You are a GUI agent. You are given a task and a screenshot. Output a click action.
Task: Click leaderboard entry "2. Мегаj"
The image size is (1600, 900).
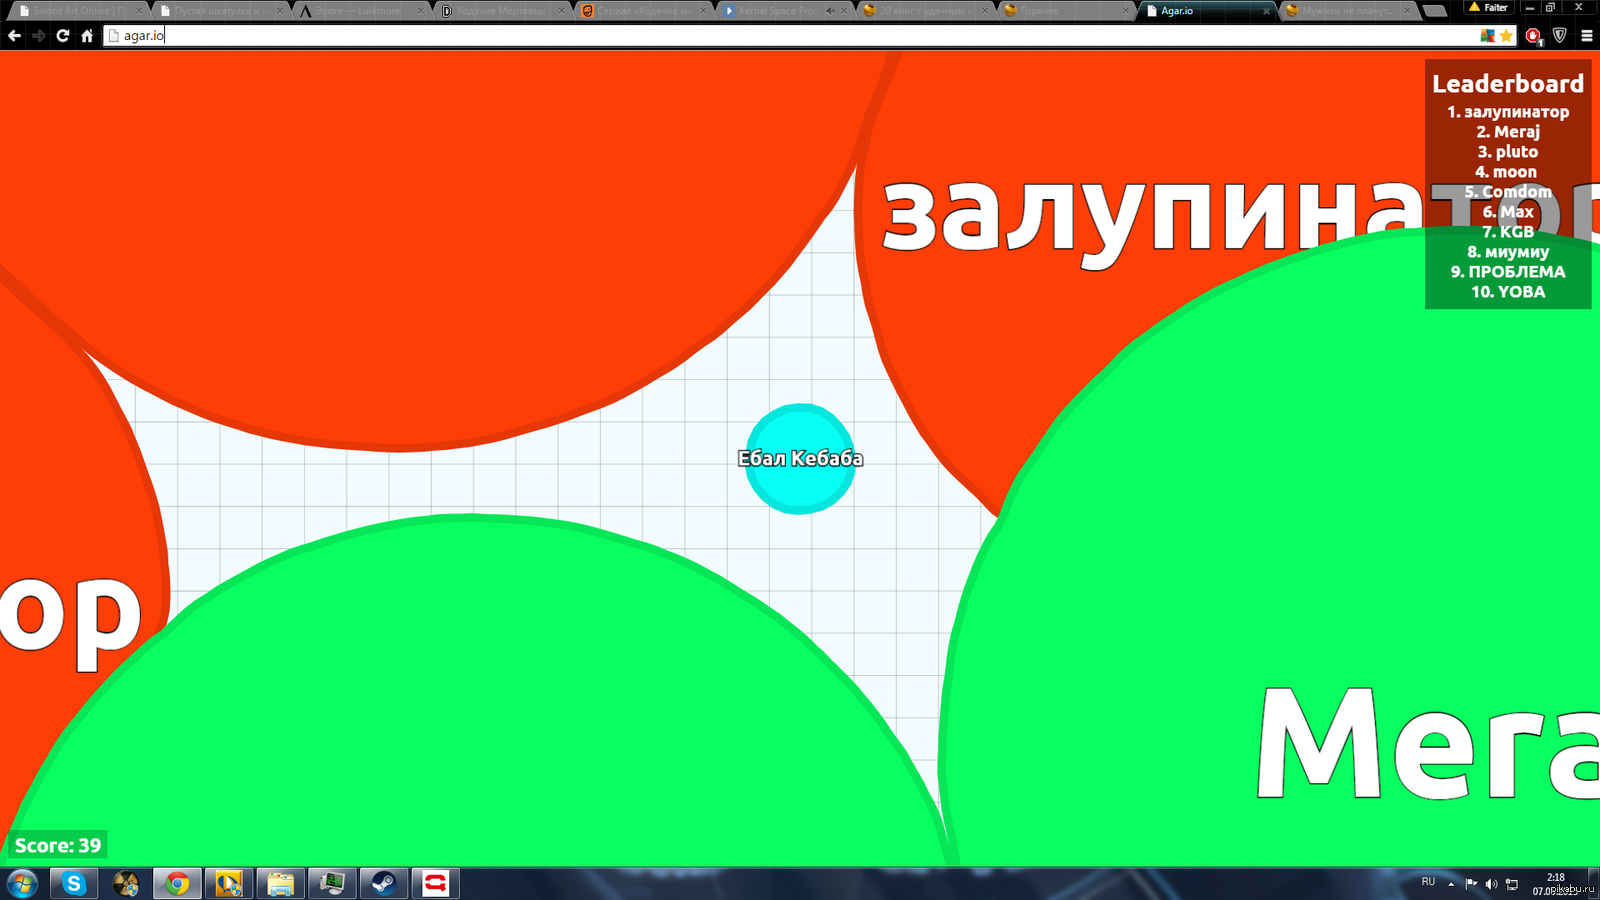1508,132
